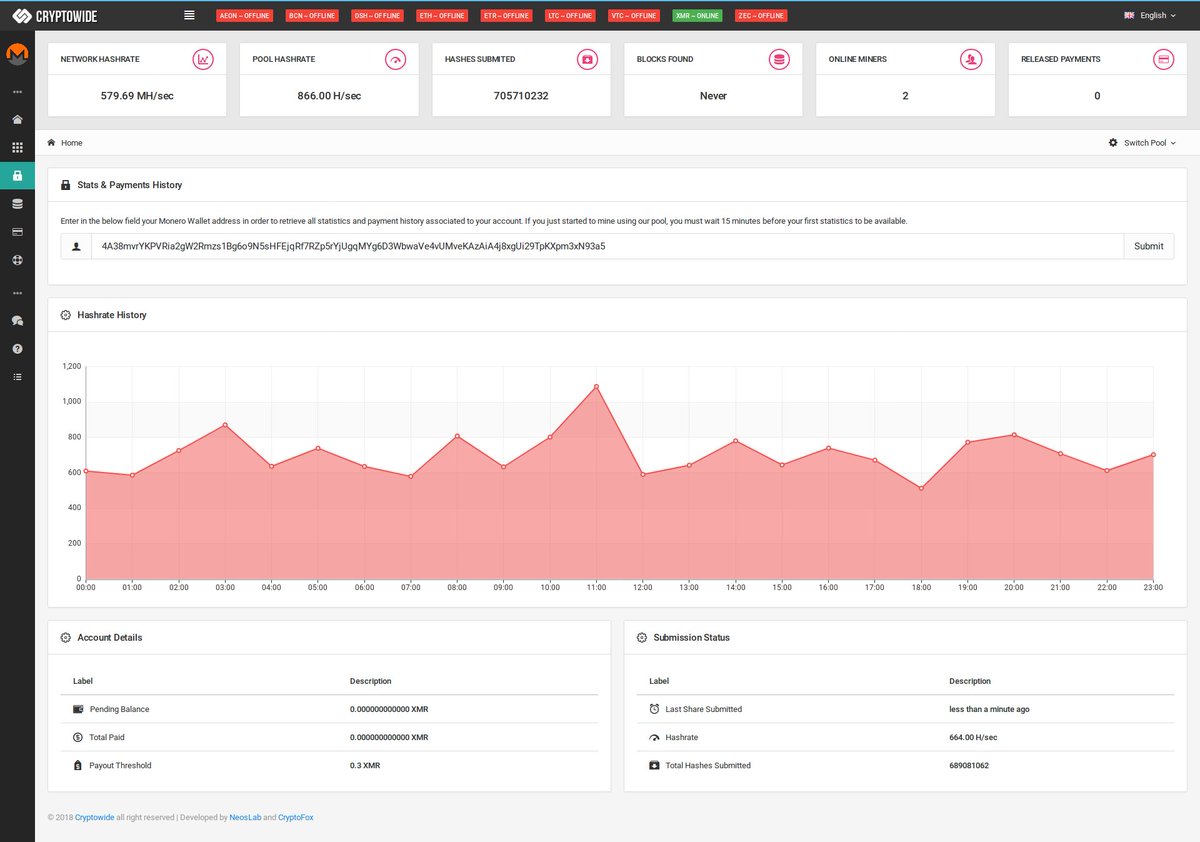The height and width of the screenshot is (842, 1200).
Task: Select the DSH offline pool badge
Action: point(377,16)
